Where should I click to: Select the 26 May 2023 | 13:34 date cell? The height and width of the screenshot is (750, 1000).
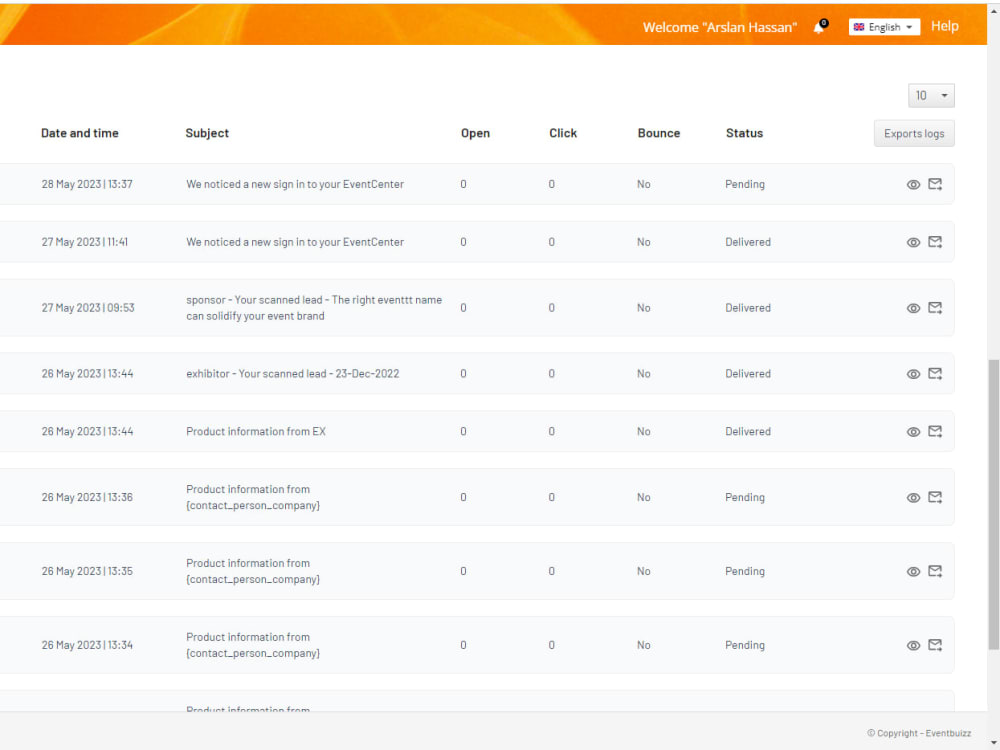pos(87,645)
